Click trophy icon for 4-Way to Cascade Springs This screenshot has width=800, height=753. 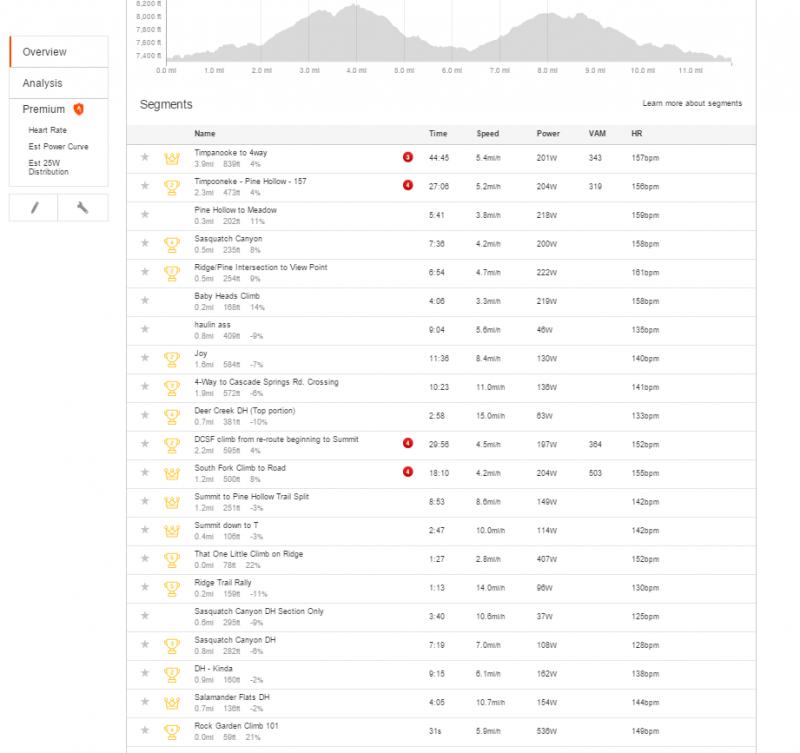click(x=172, y=388)
